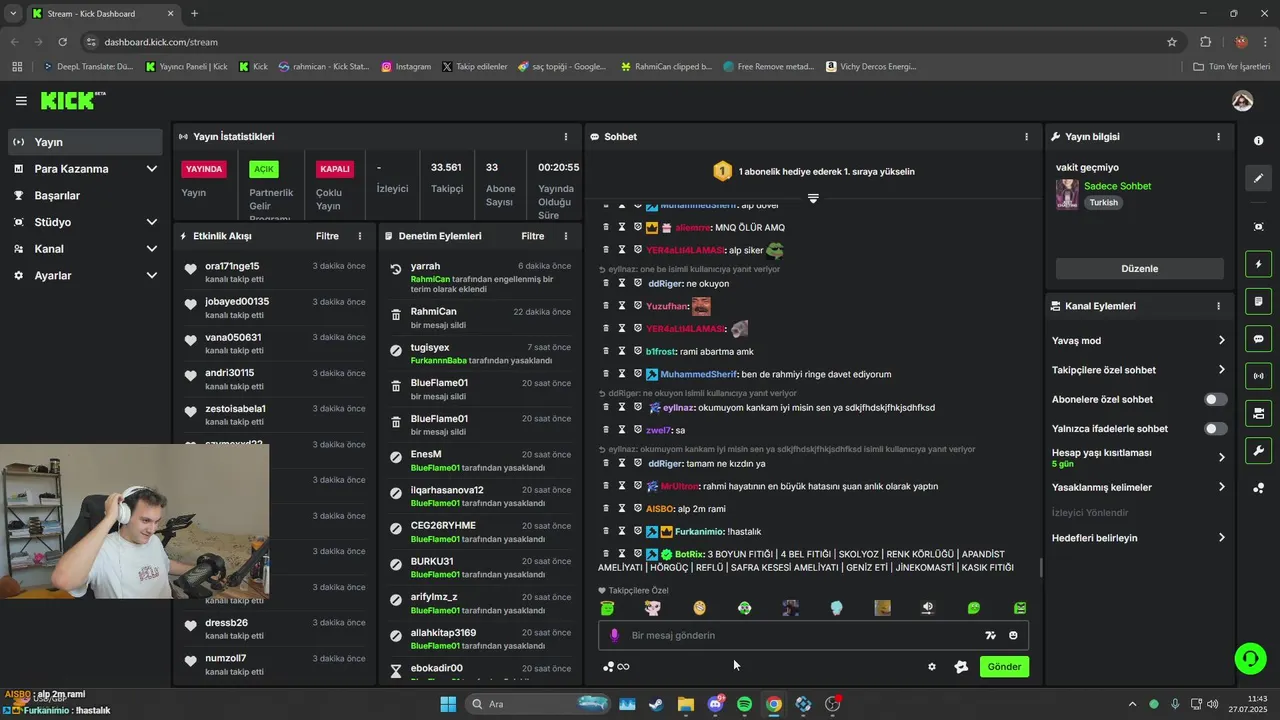This screenshot has height=720, width=1280.
Task: Click the browser address bar
Action: click(625, 42)
